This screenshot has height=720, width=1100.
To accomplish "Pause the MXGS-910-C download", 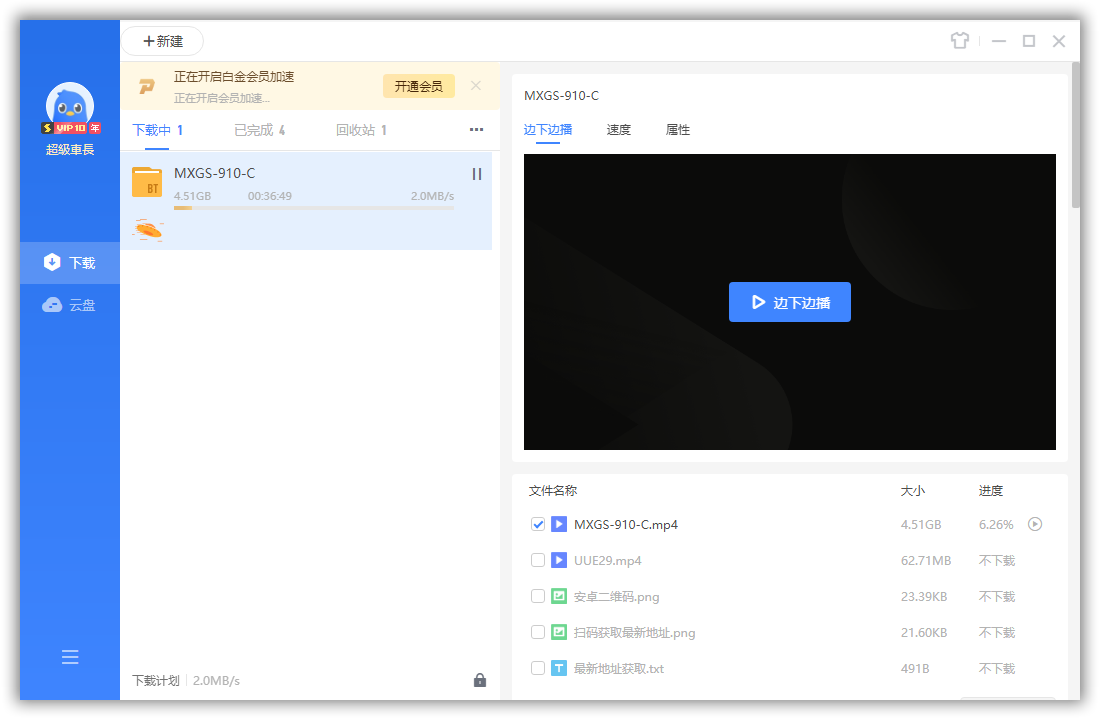I will [477, 174].
